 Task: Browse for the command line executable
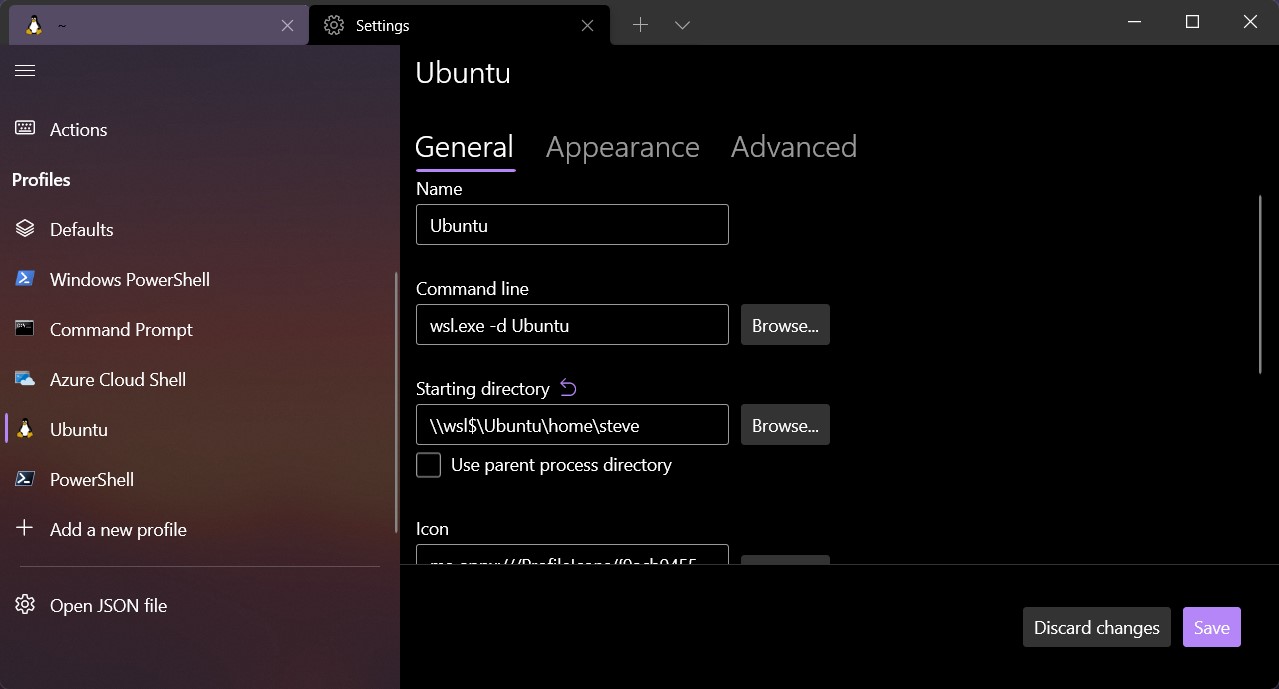pyautogui.click(x=785, y=325)
